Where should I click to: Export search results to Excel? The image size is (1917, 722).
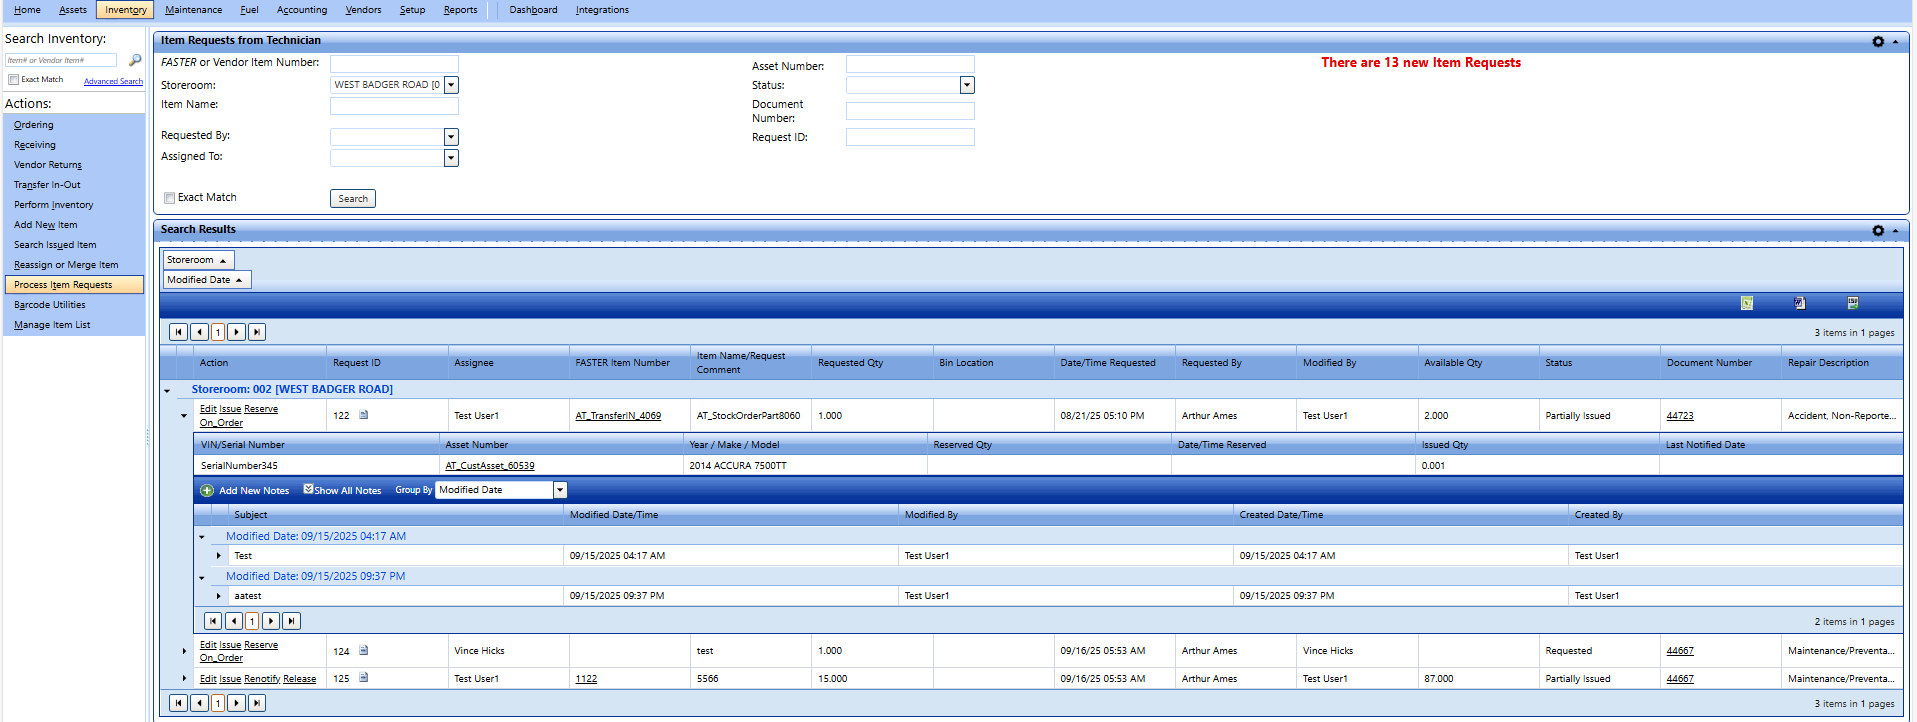coord(1746,304)
